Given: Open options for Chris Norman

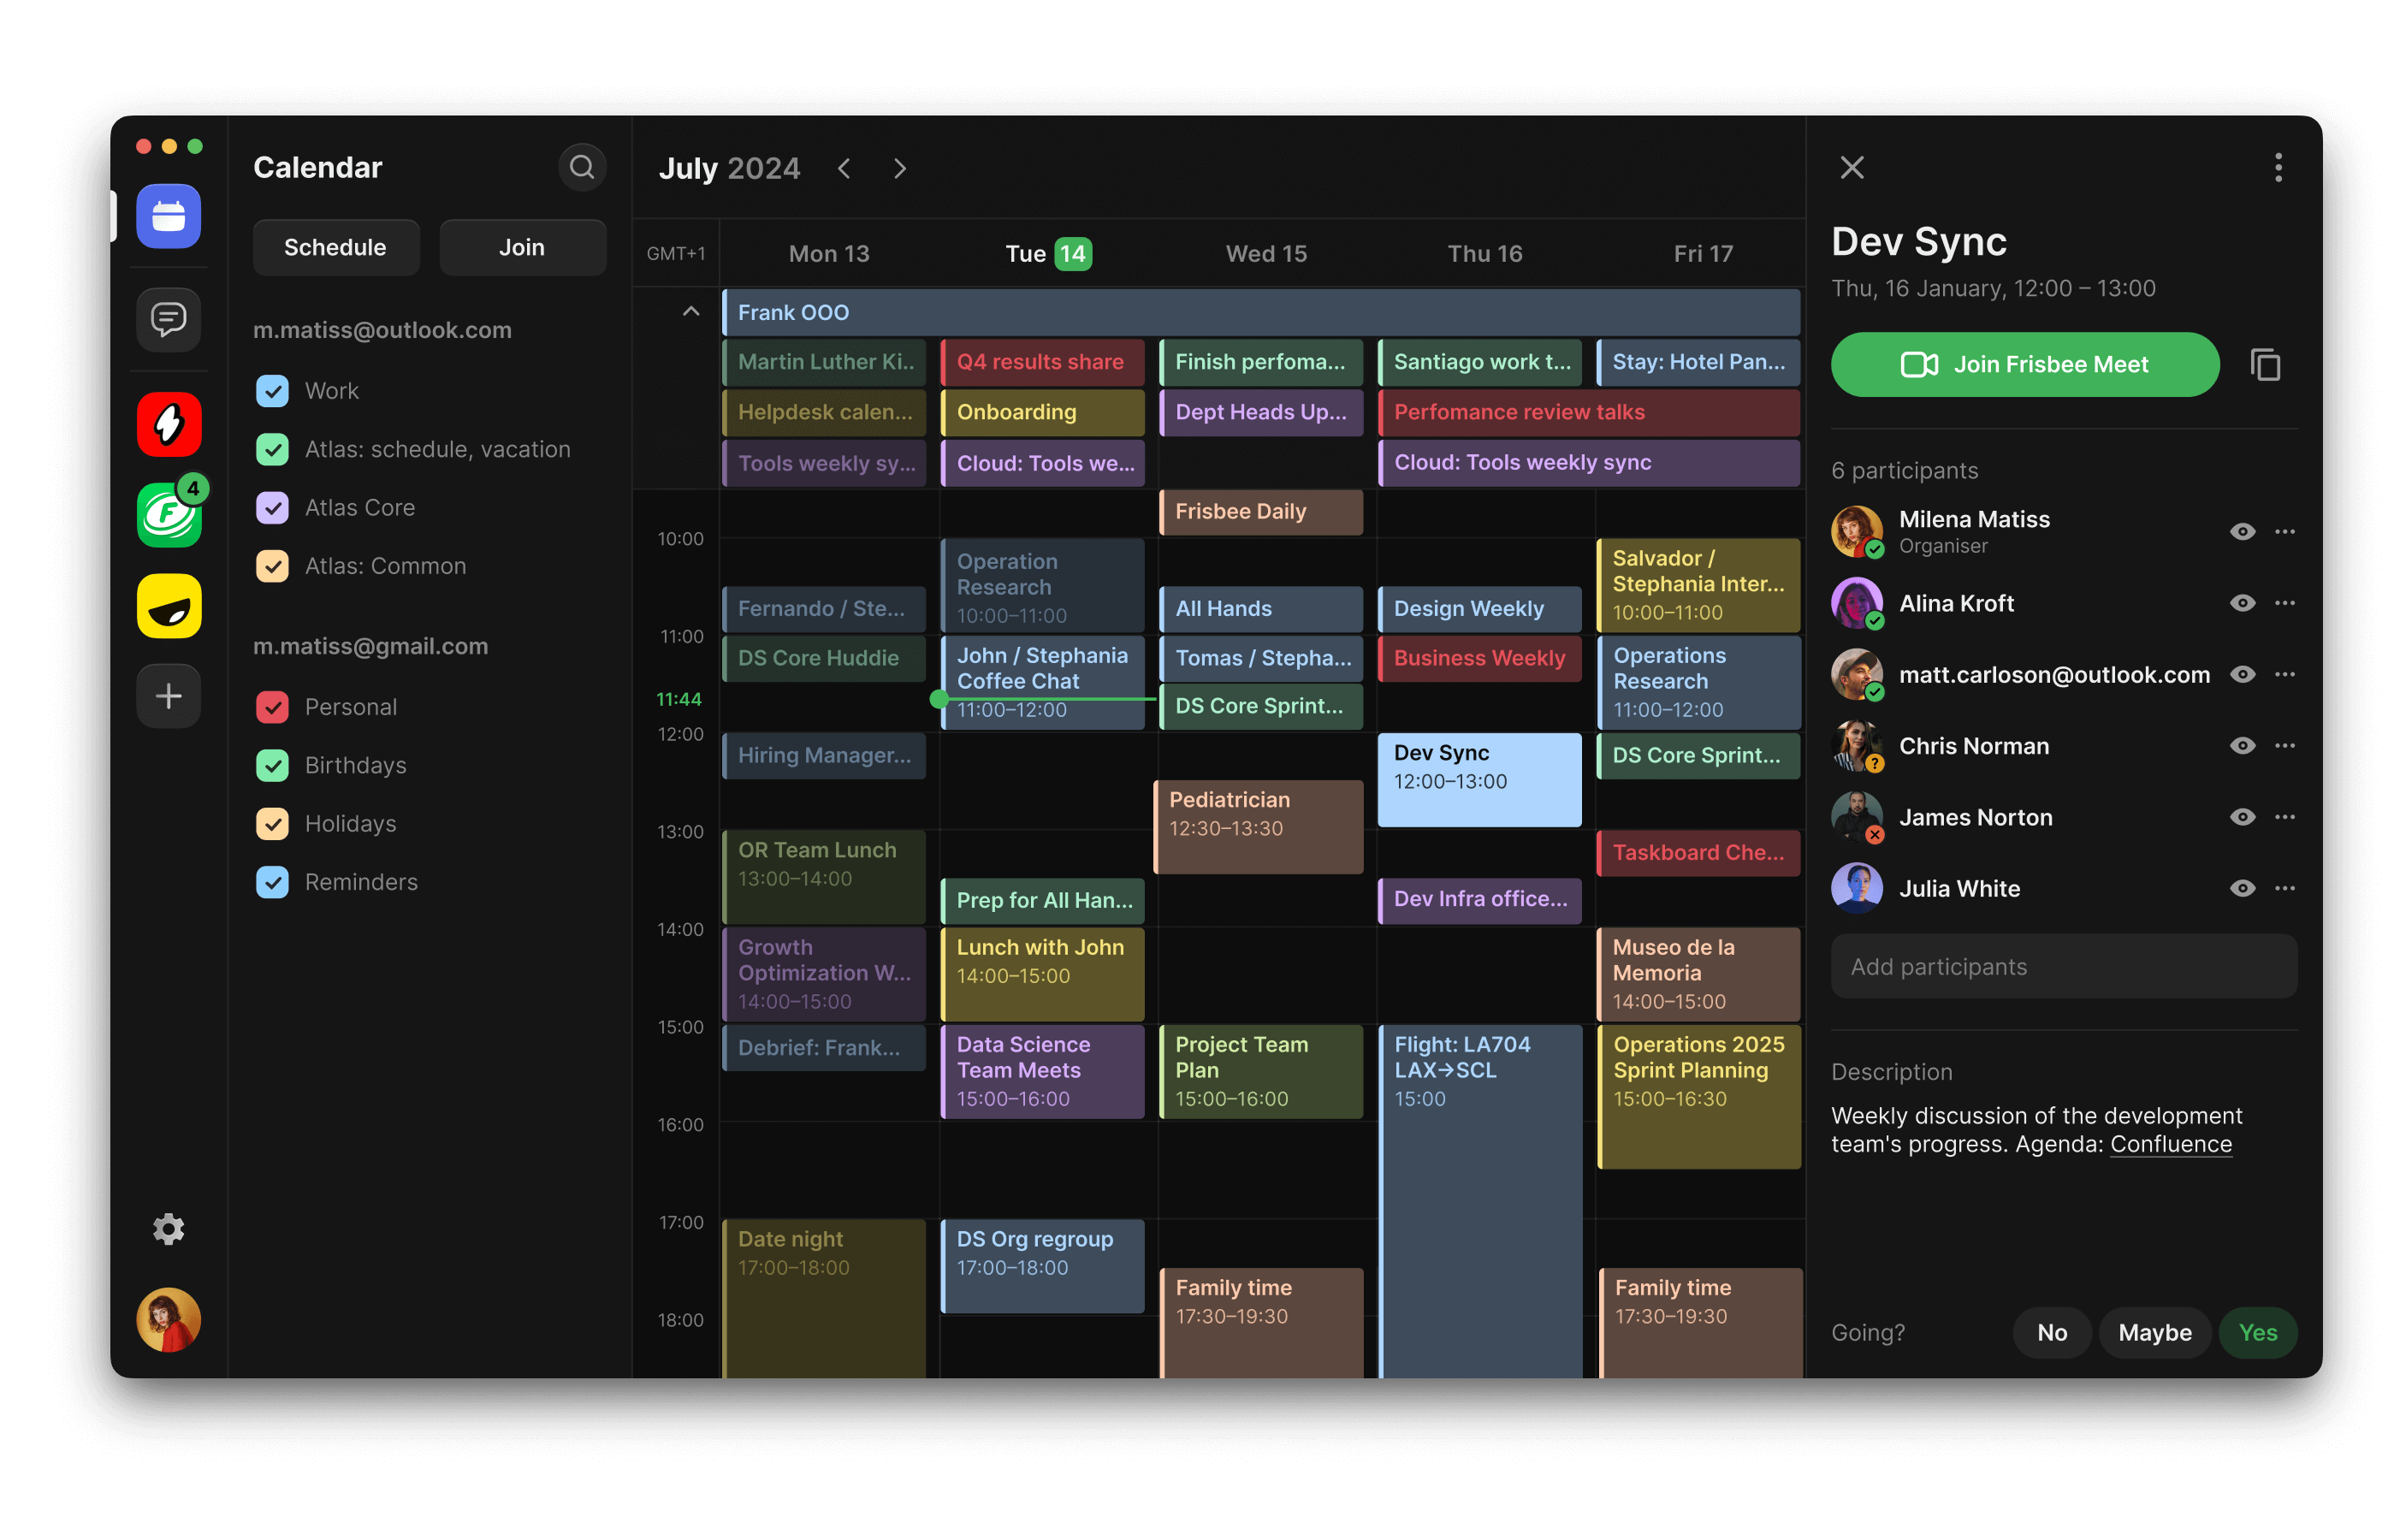Looking at the screenshot, I should [x=2284, y=745].
